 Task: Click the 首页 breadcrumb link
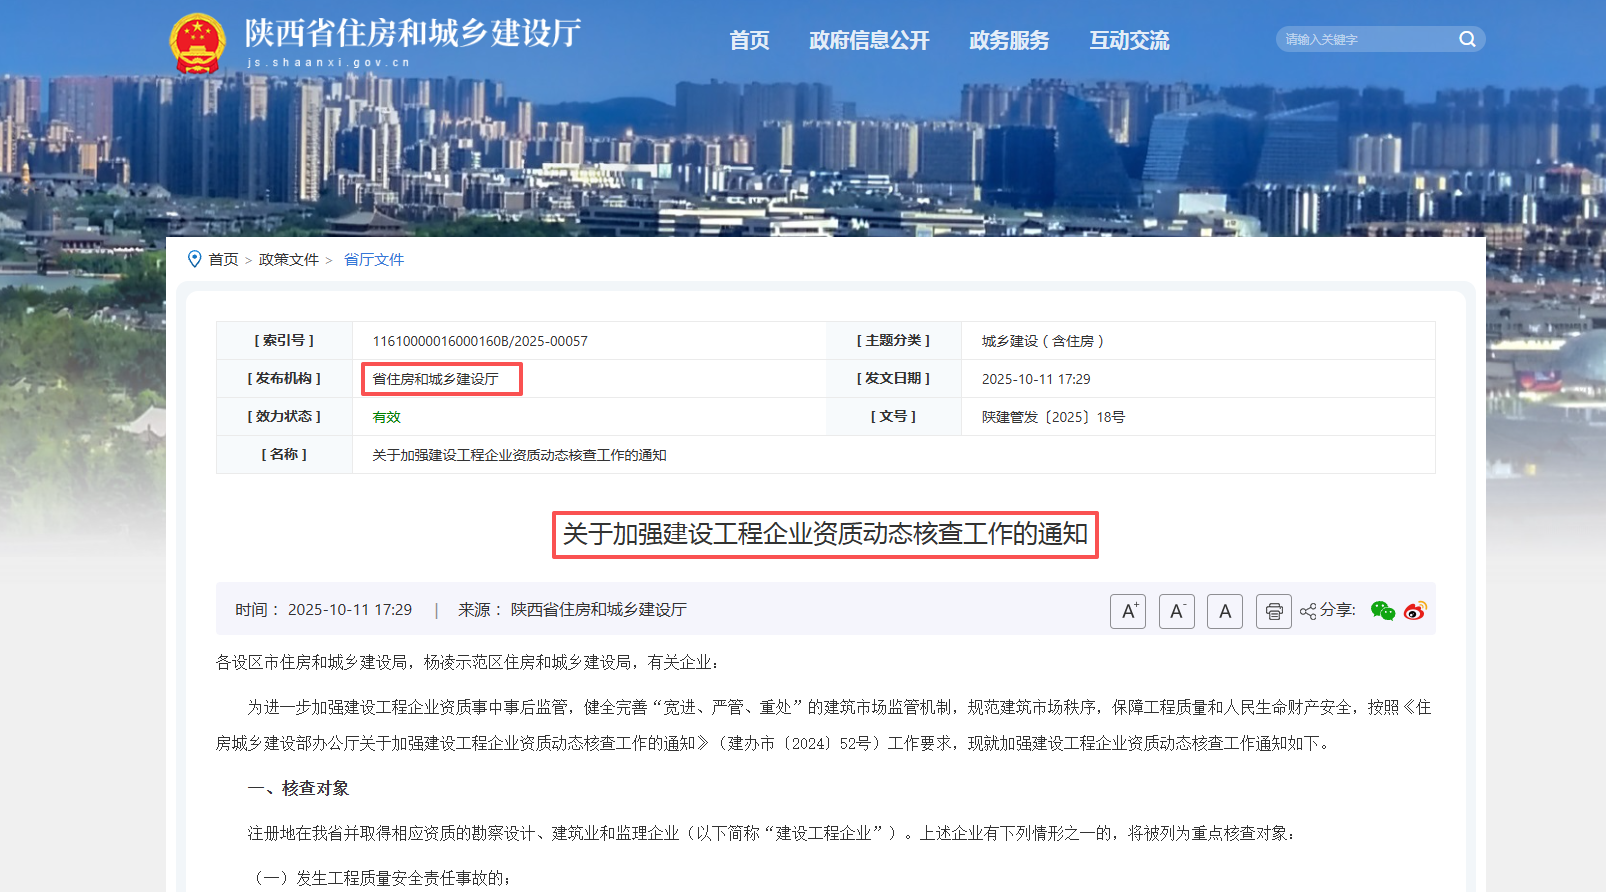pyautogui.click(x=223, y=260)
